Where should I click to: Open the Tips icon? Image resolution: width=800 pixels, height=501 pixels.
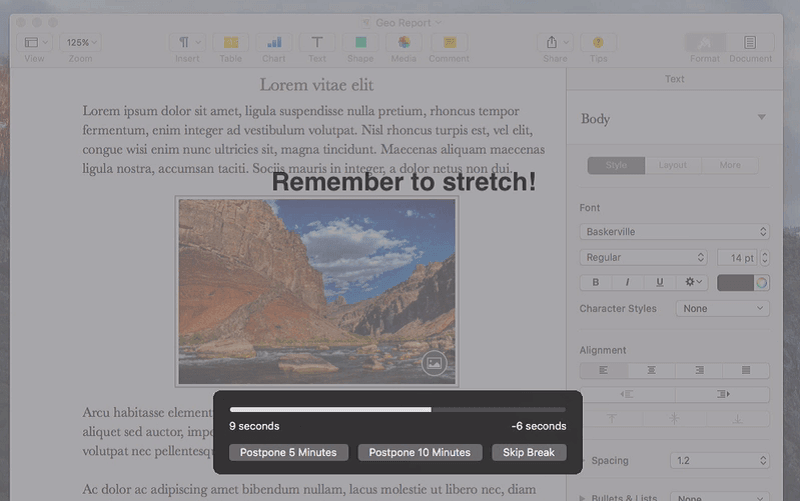[598, 42]
